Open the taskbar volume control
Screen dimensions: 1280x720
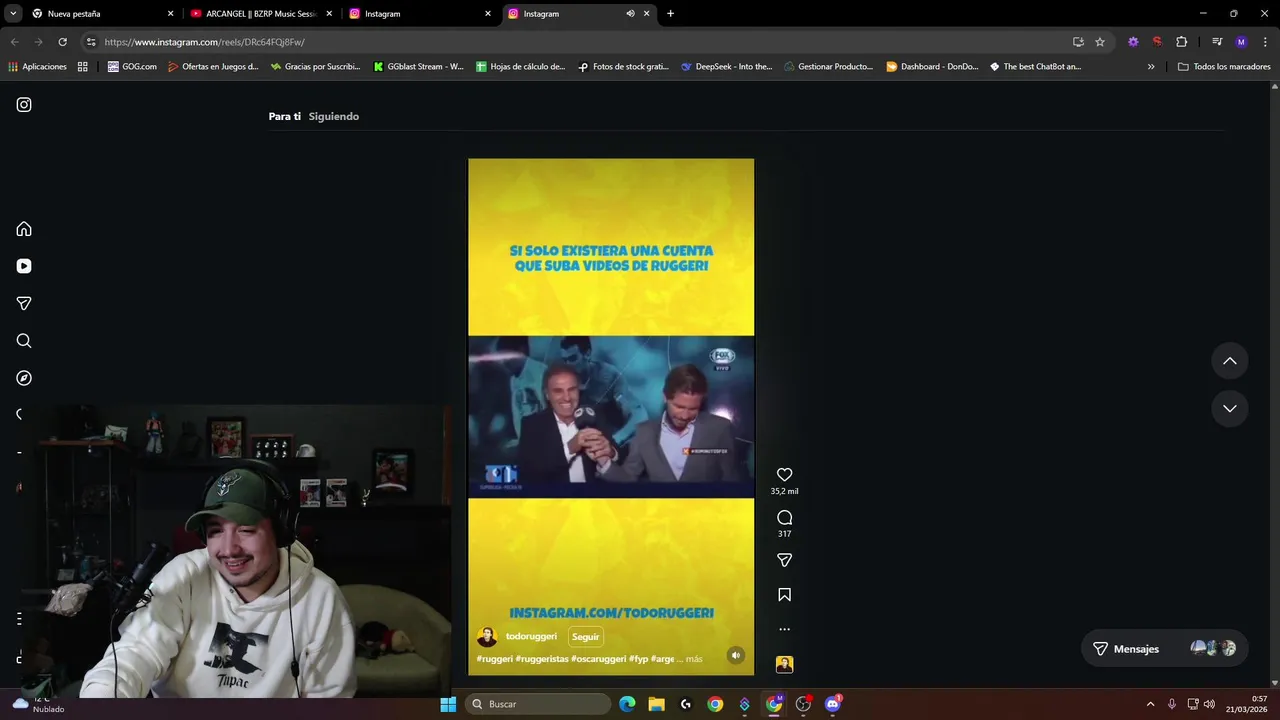1209,704
